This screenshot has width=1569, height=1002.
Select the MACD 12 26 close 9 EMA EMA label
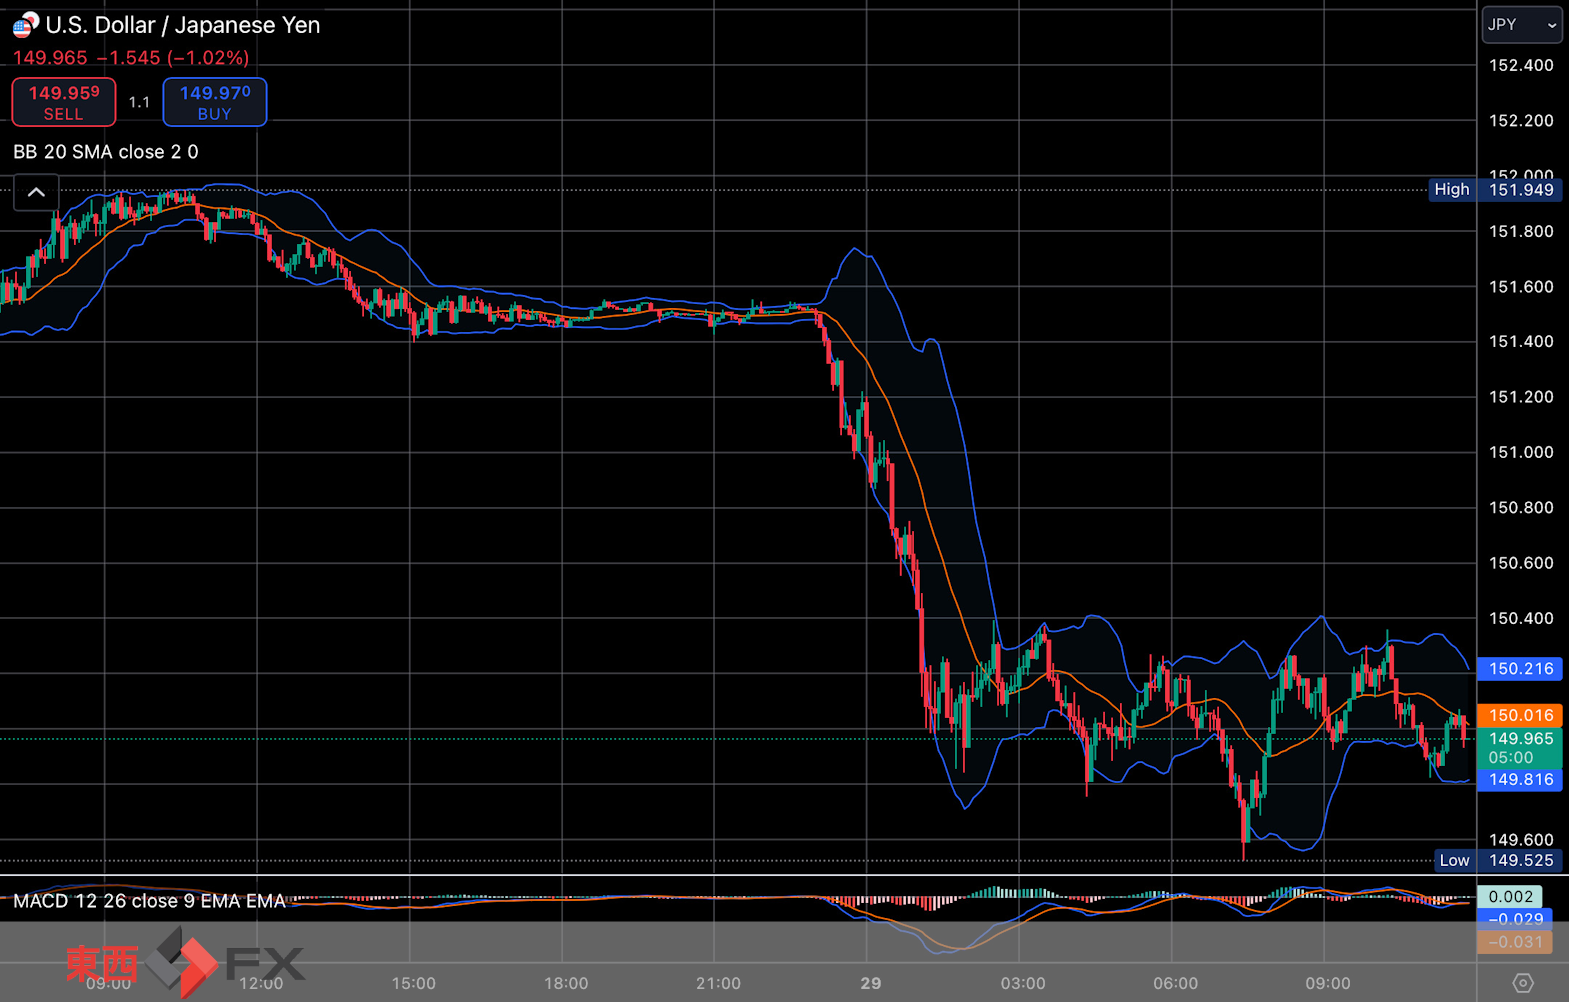(150, 901)
